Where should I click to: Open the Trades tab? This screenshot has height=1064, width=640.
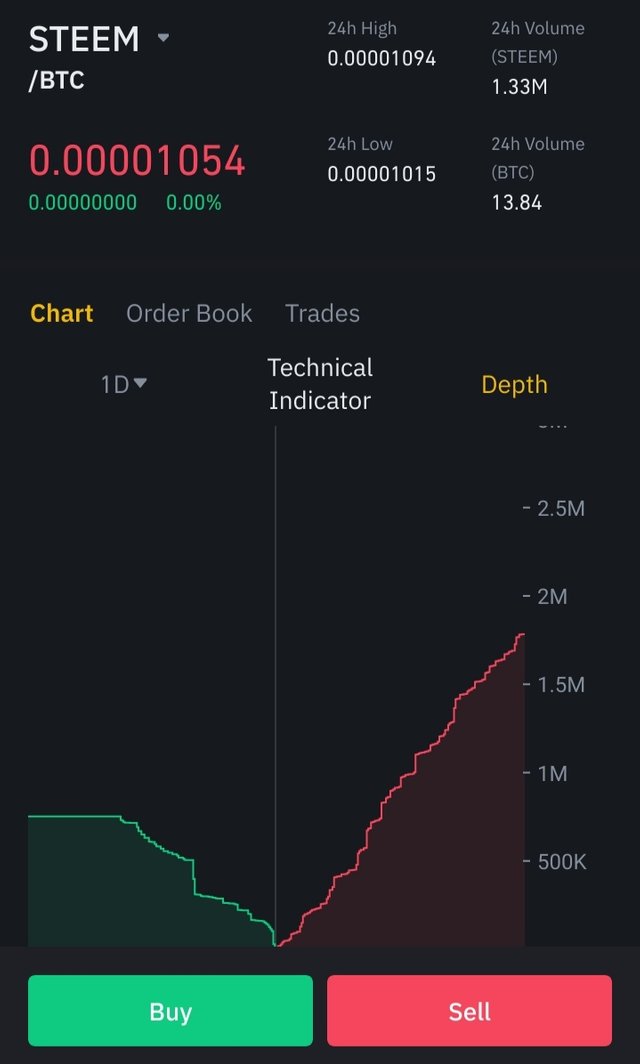point(322,314)
